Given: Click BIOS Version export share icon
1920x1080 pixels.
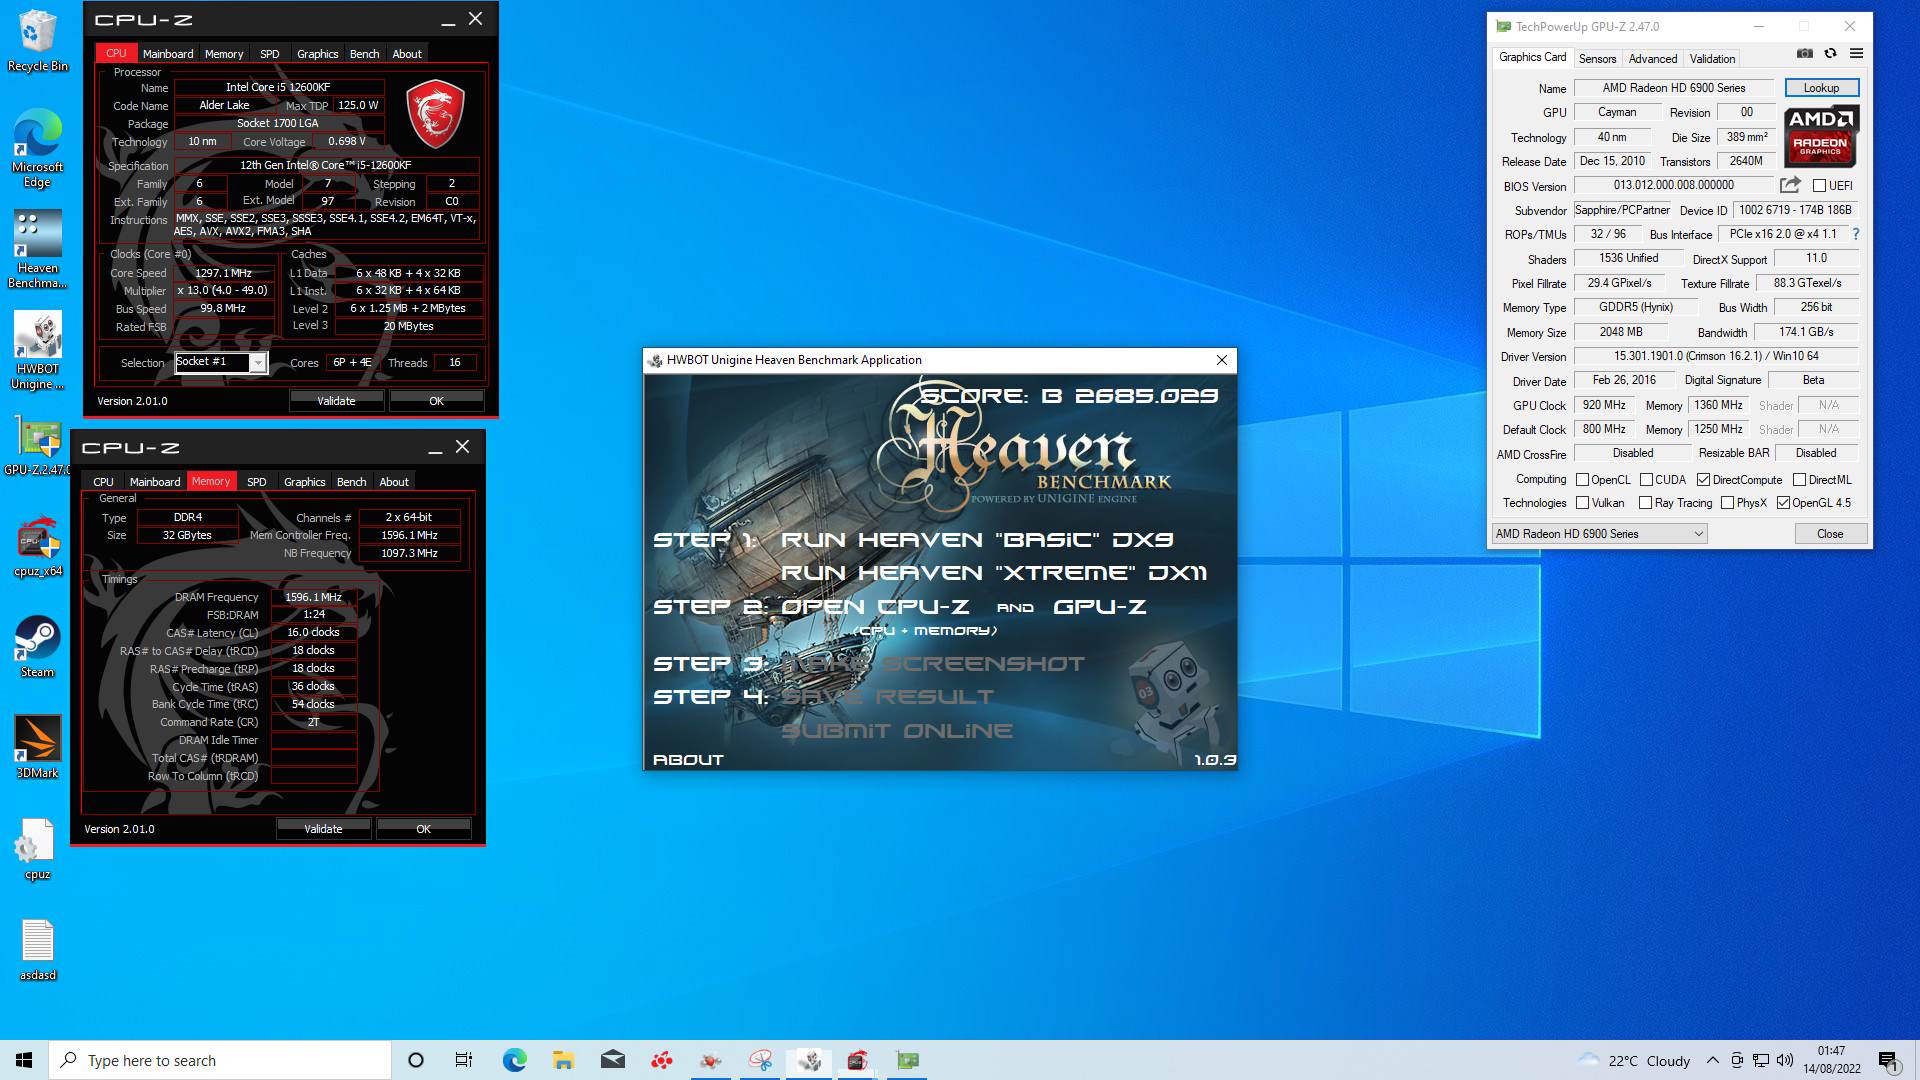Looking at the screenshot, I should [1790, 185].
